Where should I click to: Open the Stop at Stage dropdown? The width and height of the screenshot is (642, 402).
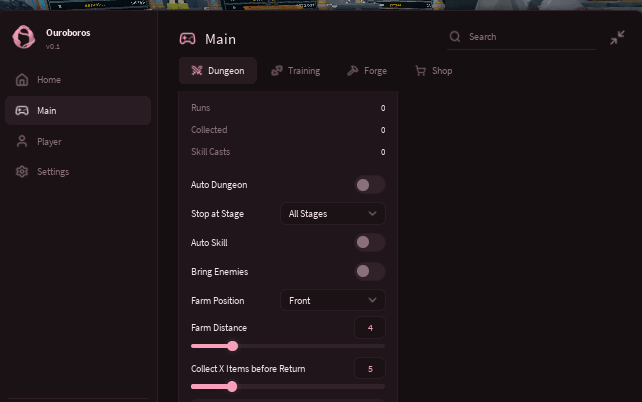[332, 213]
